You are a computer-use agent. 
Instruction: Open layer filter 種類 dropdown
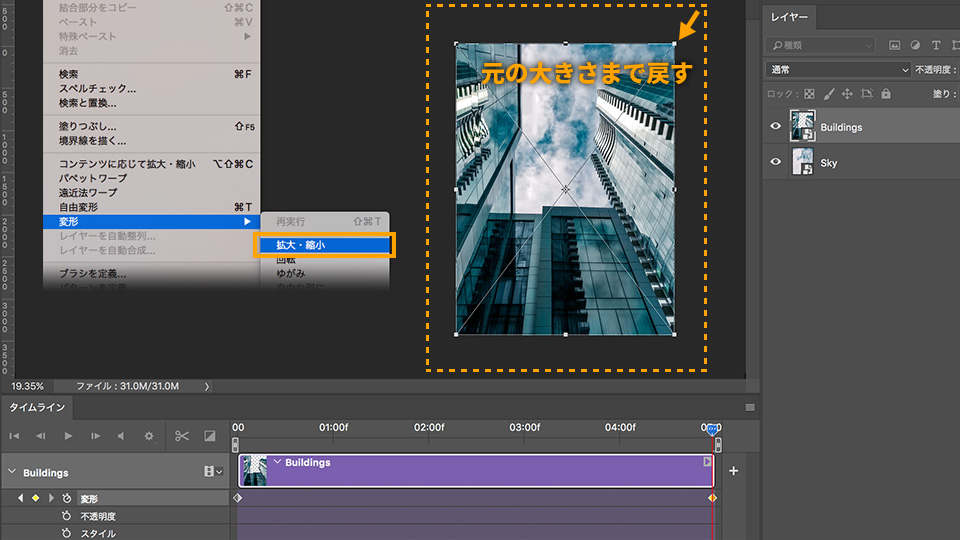click(x=820, y=45)
